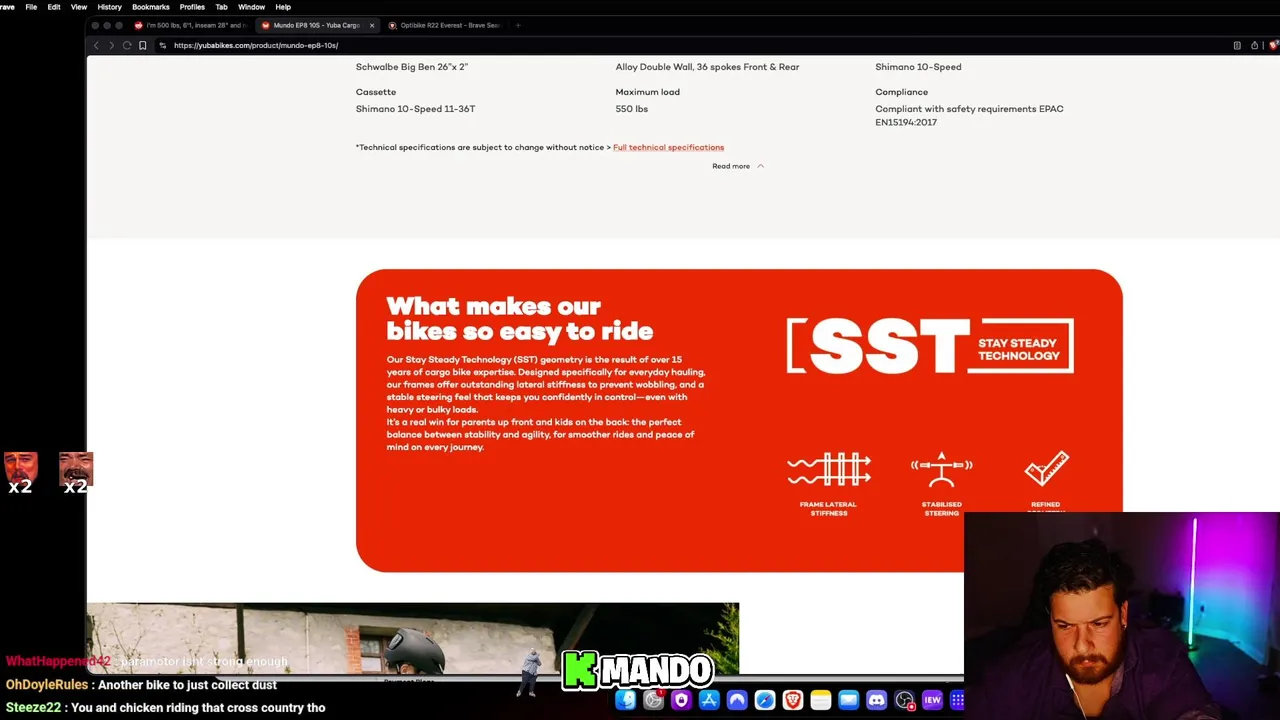The image size is (1280, 720).
Task: Click the "550 lbs" maximum load value
Action: 632,109
